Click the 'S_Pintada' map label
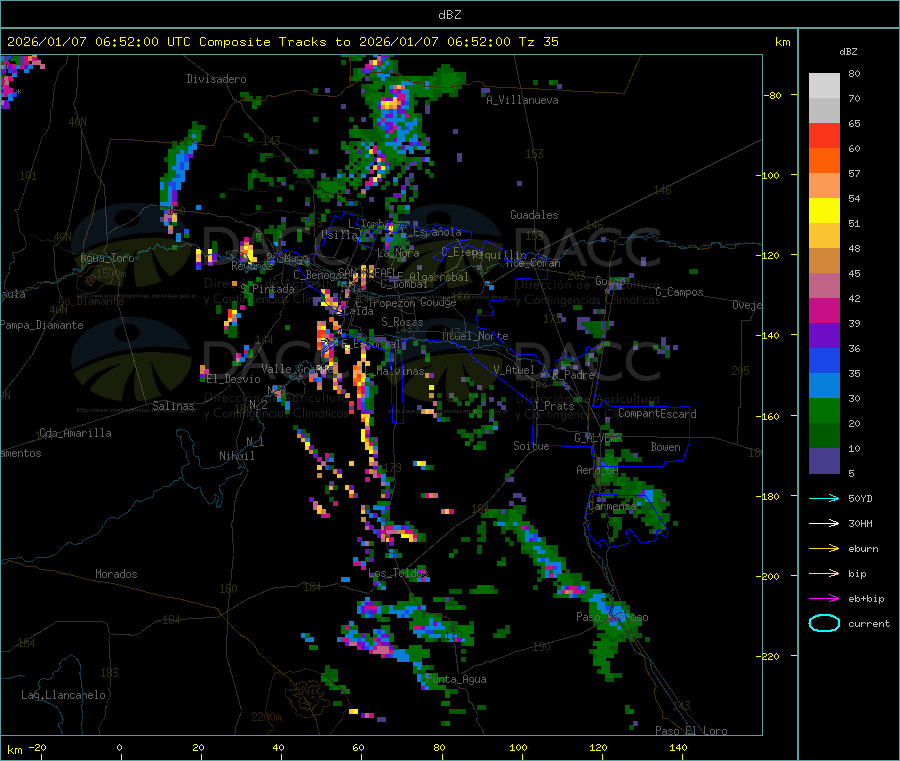Image resolution: width=900 pixels, height=761 pixels. coord(267,289)
